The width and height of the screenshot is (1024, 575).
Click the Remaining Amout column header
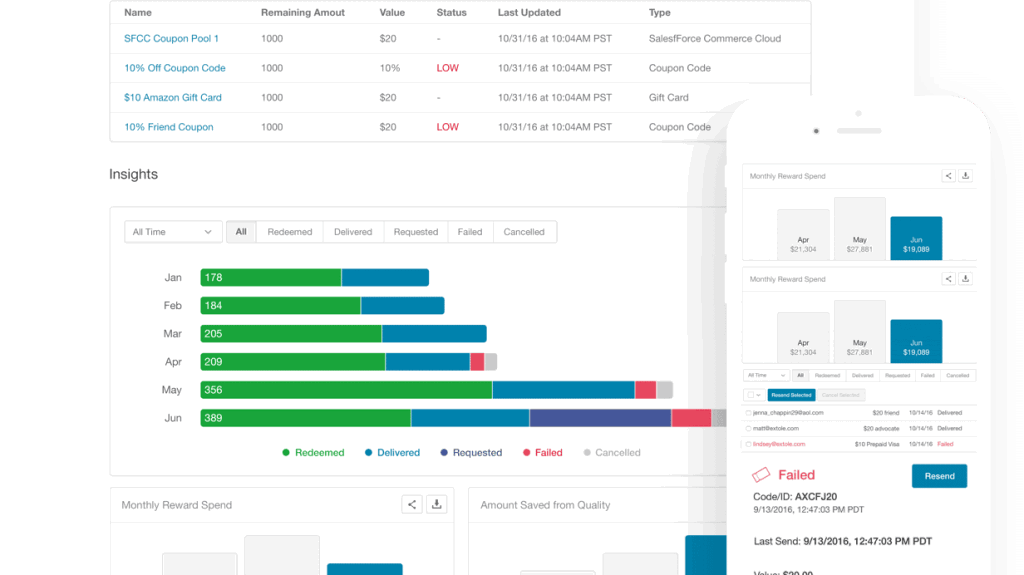click(x=302, y=12)
